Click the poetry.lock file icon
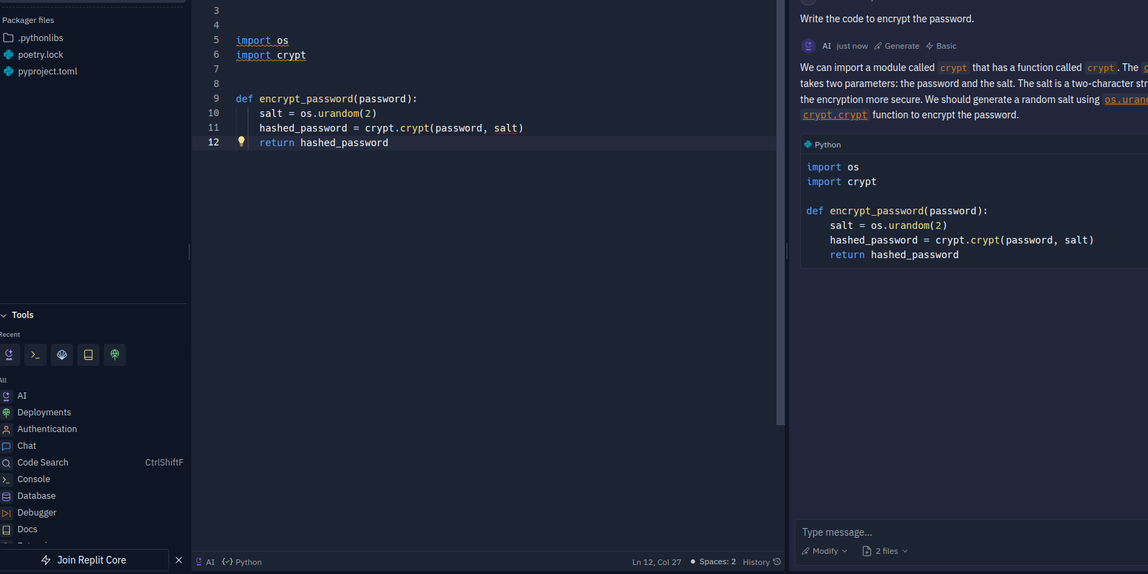Screen dimensions: 1148x574 (8, 55)
